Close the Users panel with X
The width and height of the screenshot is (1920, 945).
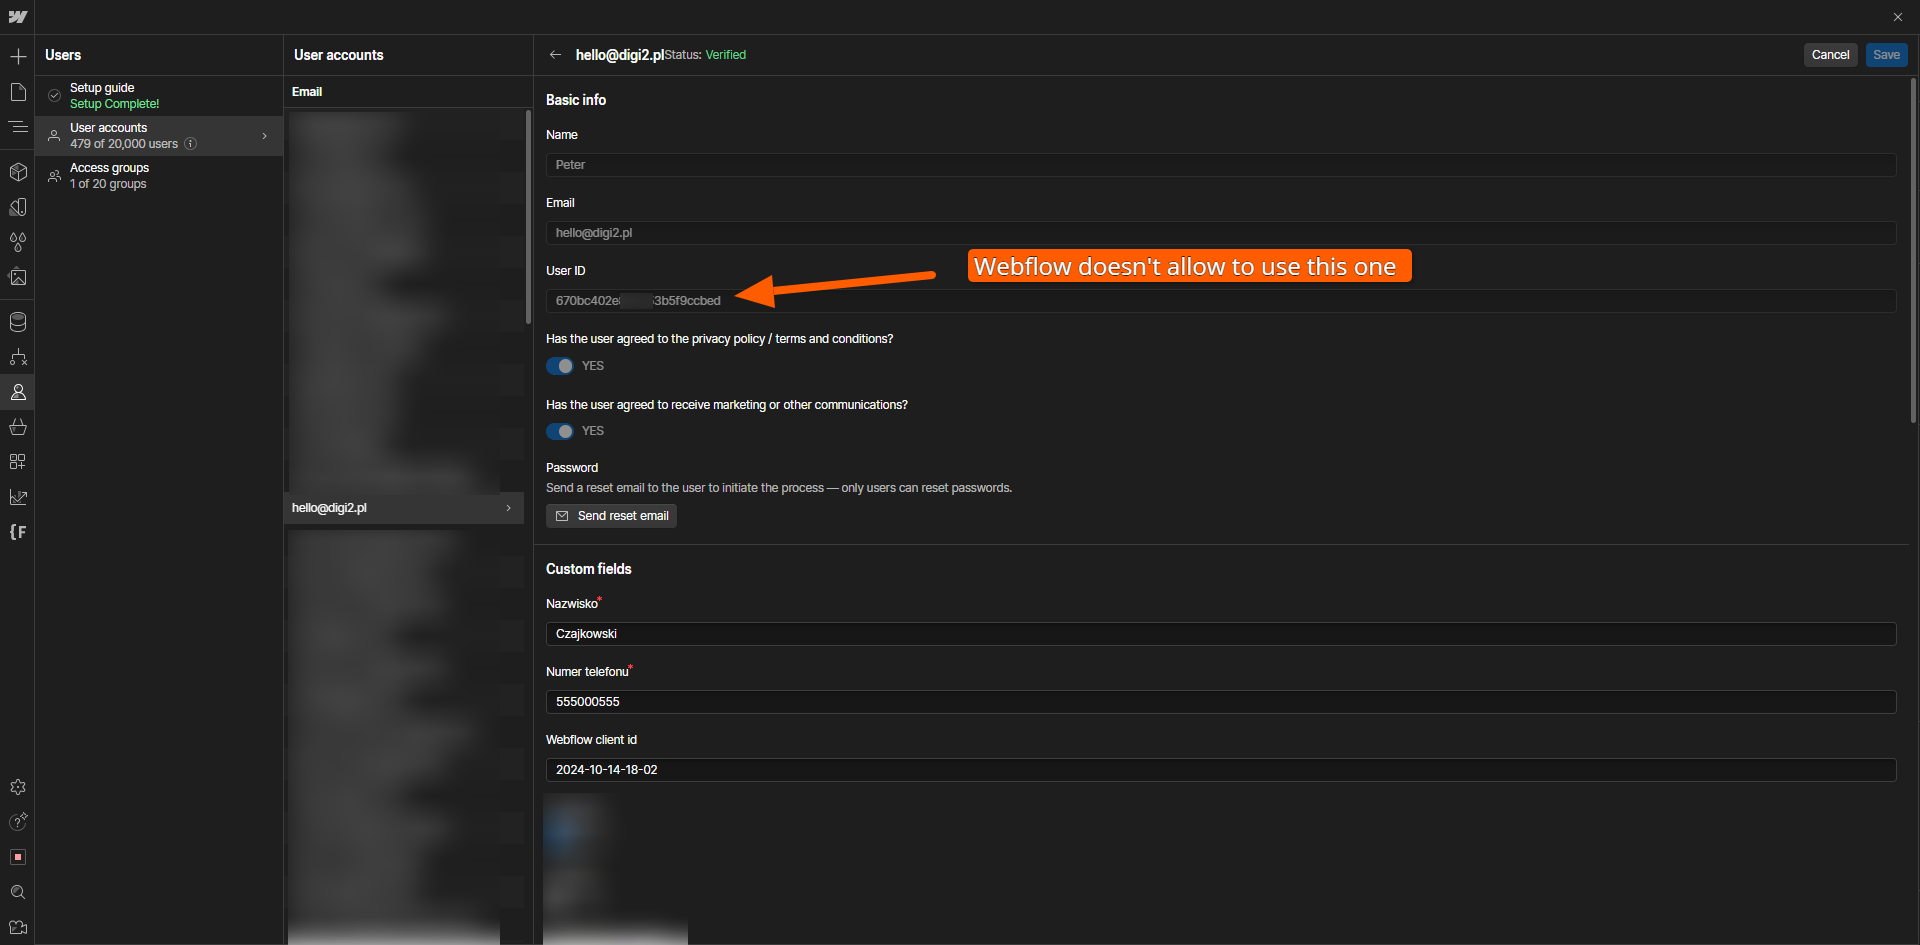click(x=1898, y=17)
